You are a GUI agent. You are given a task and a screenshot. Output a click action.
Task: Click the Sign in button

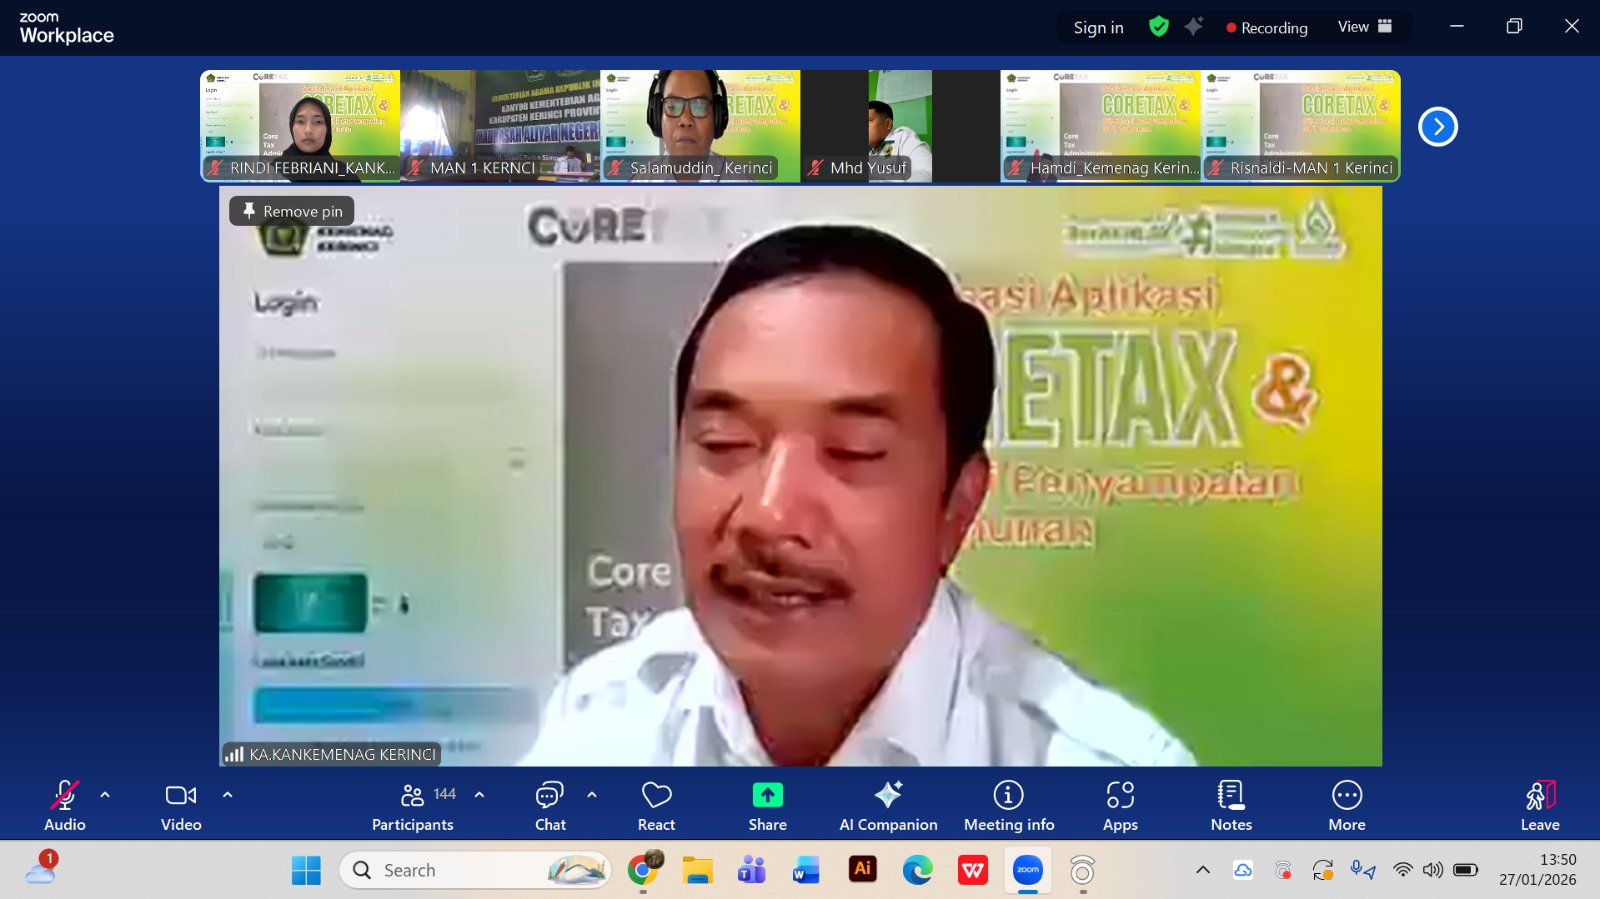coord(1098,28)
